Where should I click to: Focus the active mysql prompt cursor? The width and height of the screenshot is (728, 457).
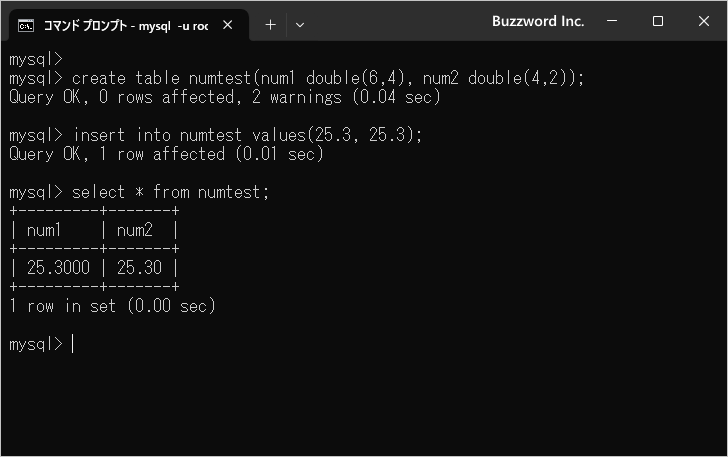[72, 344]
